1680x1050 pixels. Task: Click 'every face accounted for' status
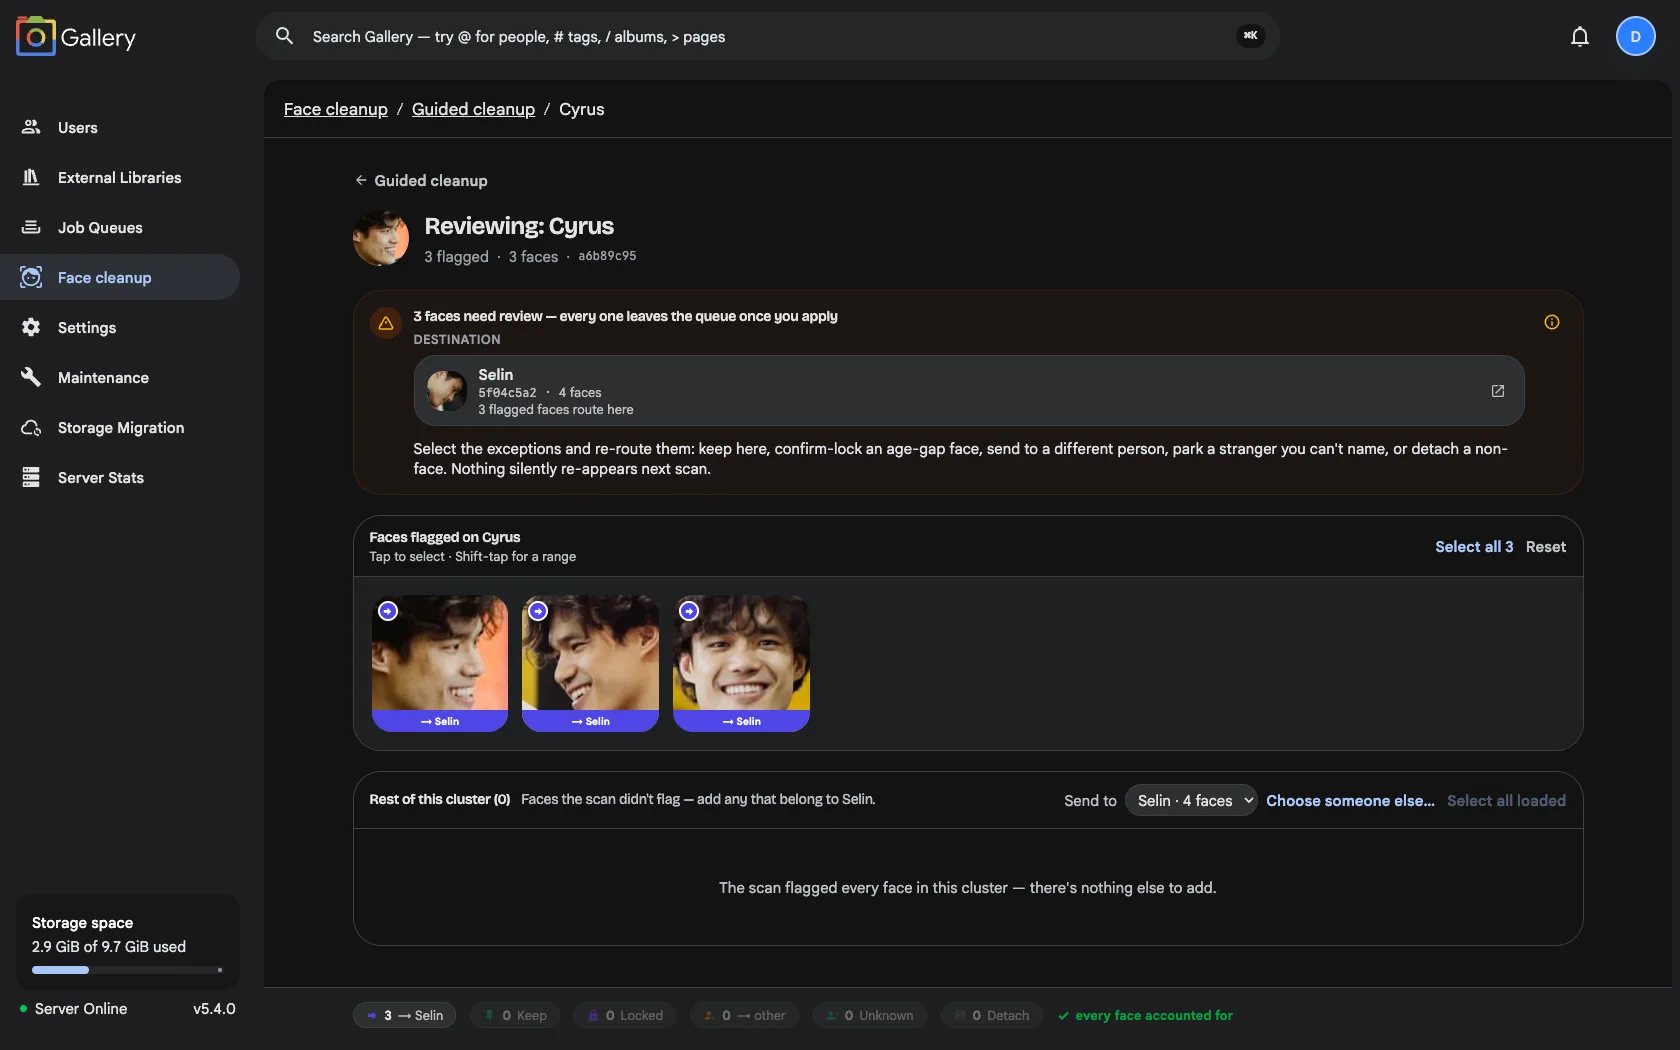point(1145,1015)
